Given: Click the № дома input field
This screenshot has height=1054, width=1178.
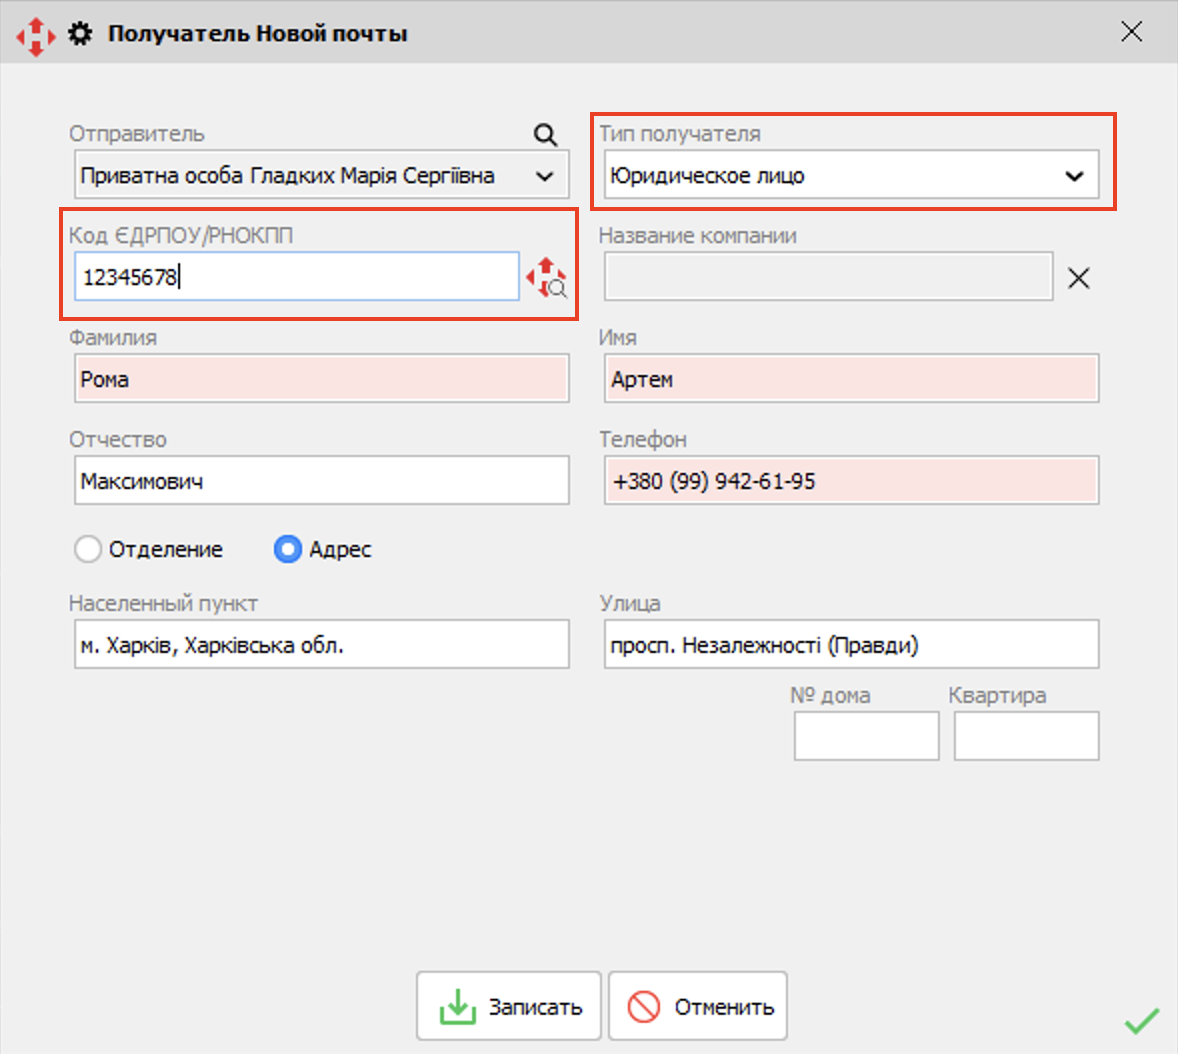Looking at the screenshot, I should (x=866, y=735).
